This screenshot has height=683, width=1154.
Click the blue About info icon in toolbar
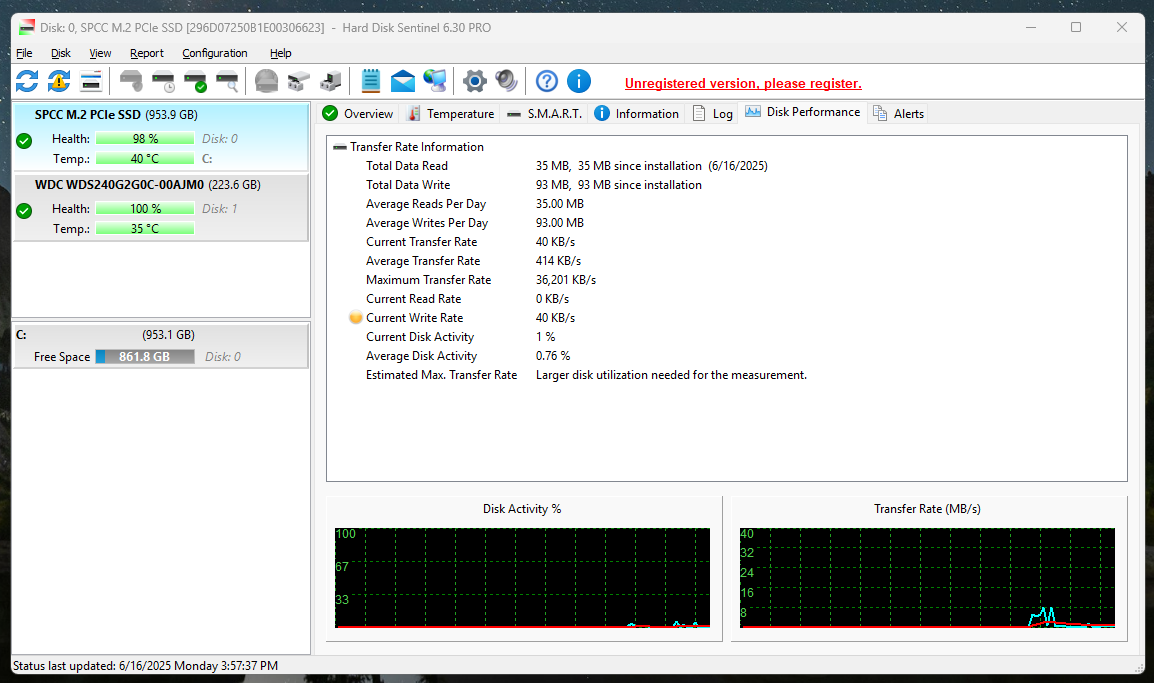coord(579,81)
